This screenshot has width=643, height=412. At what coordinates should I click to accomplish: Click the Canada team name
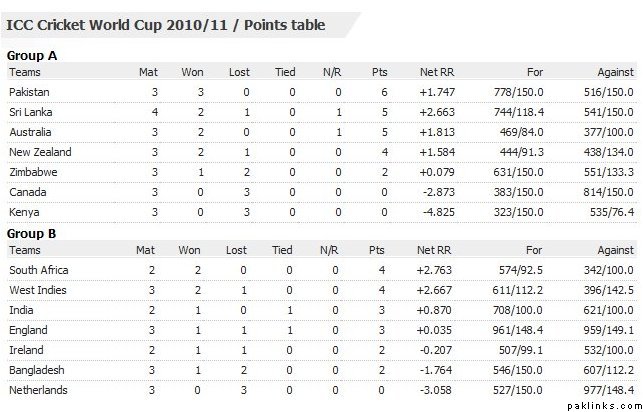(27, 192)
